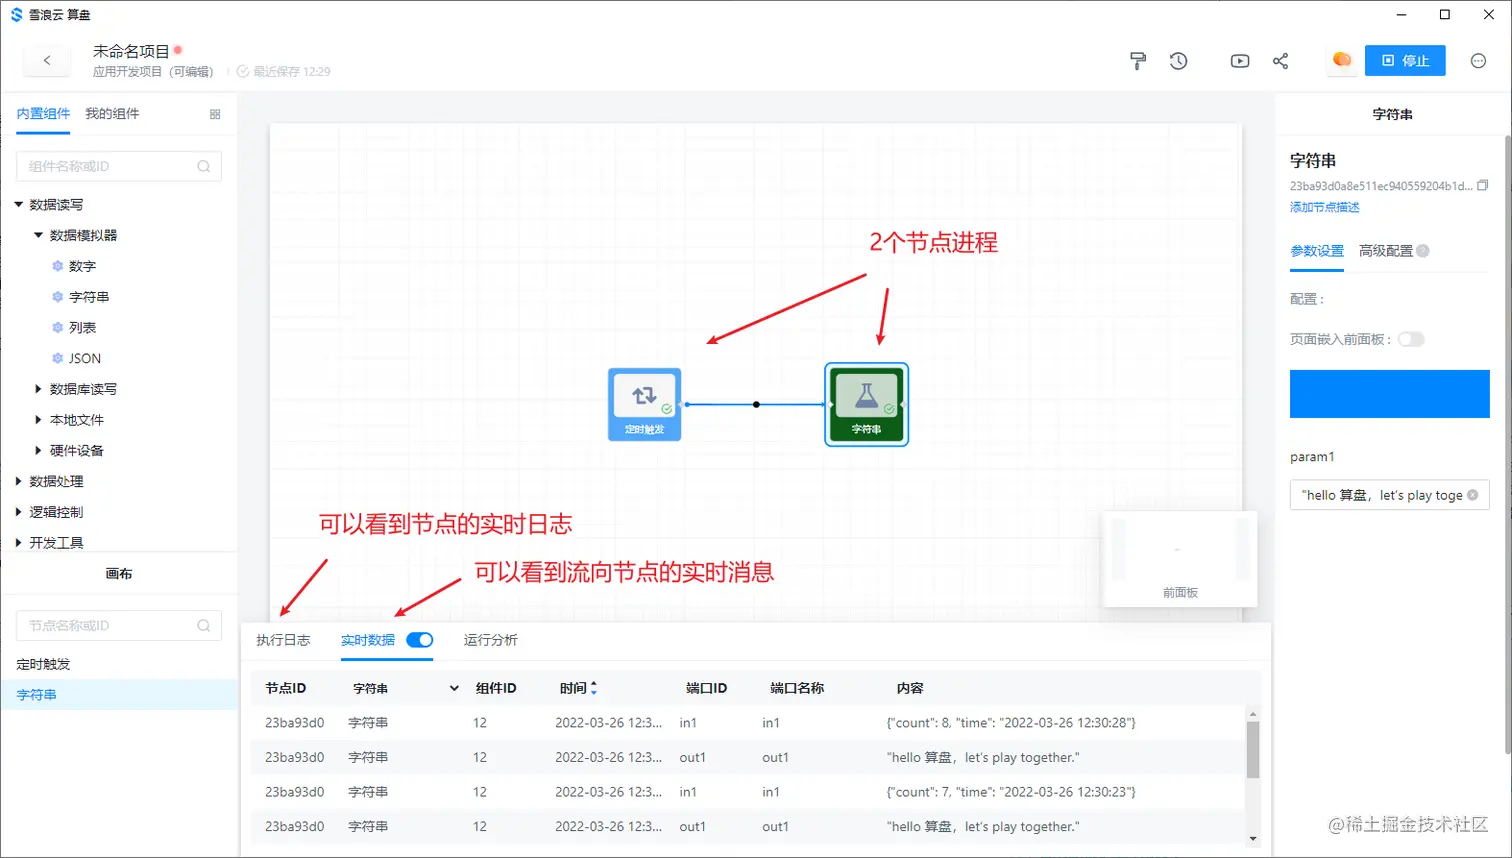Open the more options ellipsis icon
Viewport: 1512px width, 858px height.
[x=1478, y=61]
